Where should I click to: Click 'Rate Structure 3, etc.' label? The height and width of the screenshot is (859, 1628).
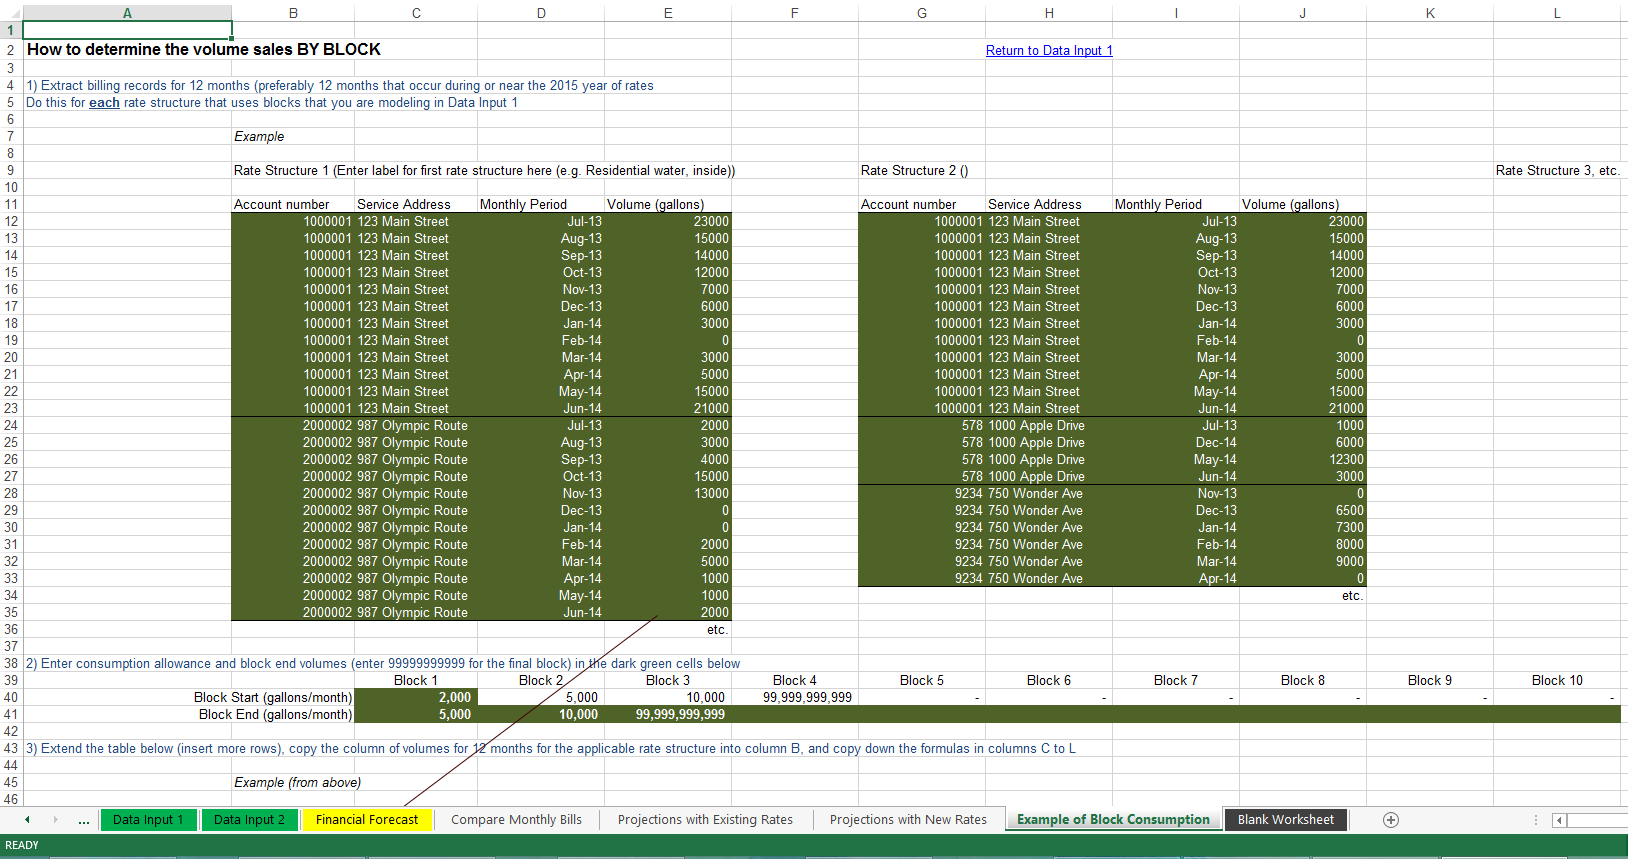(x=1557, y=171)
